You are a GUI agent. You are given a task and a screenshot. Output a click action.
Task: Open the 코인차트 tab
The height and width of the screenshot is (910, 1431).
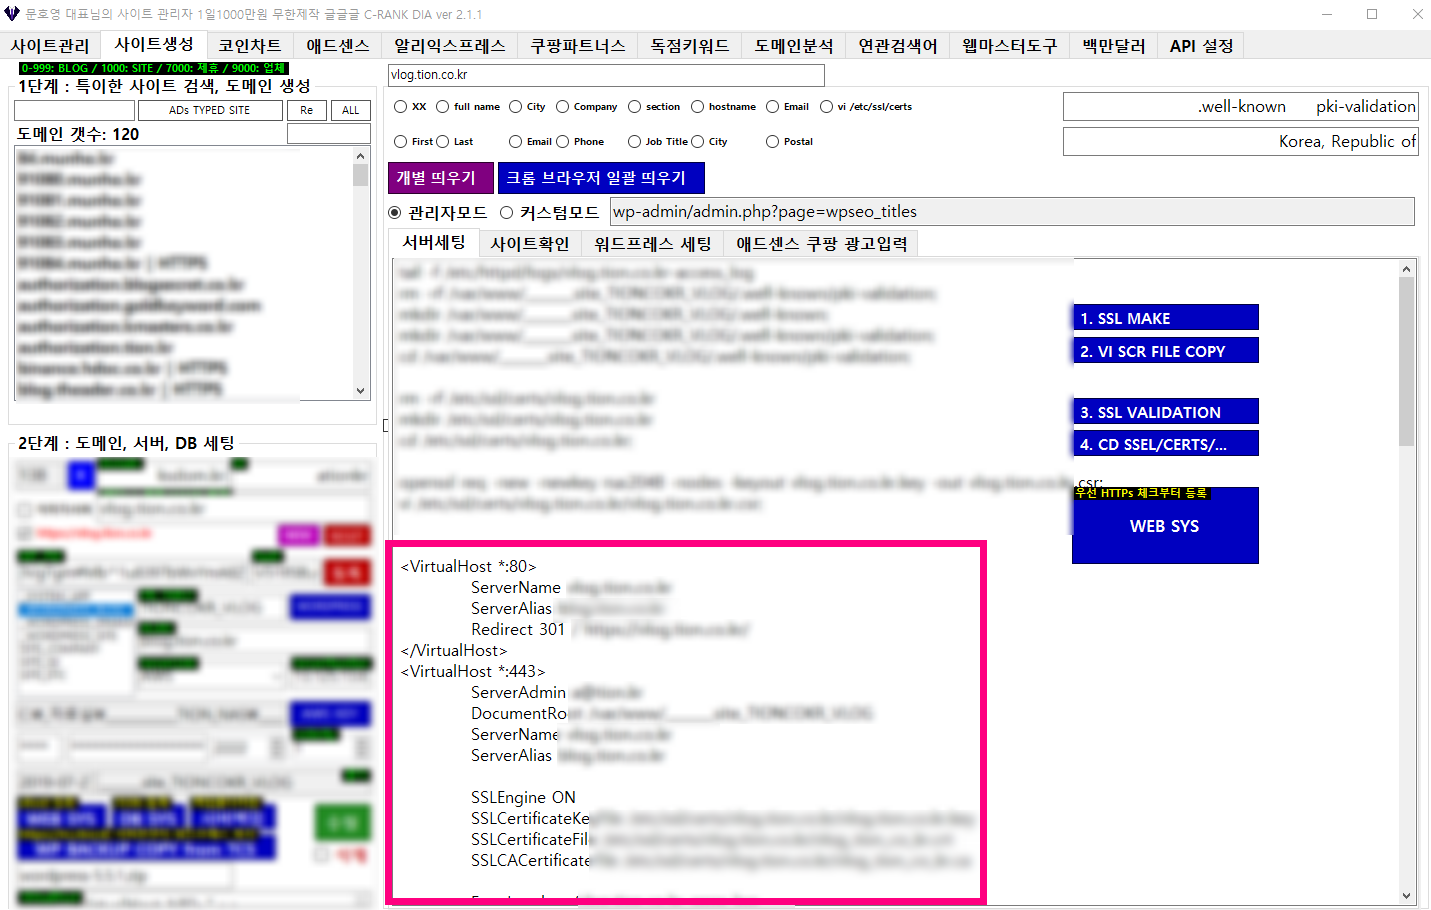pyautogui.click(x=250, y=46)
